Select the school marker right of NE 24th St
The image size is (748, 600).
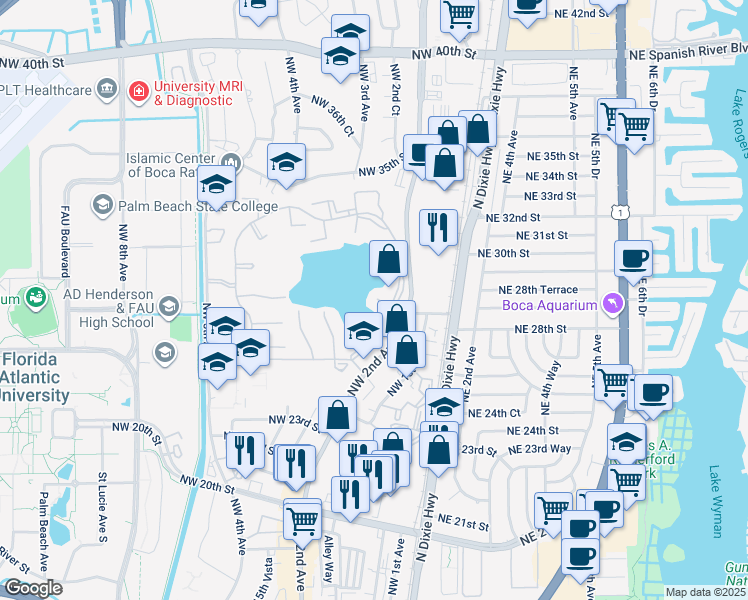tap(626, 440)
